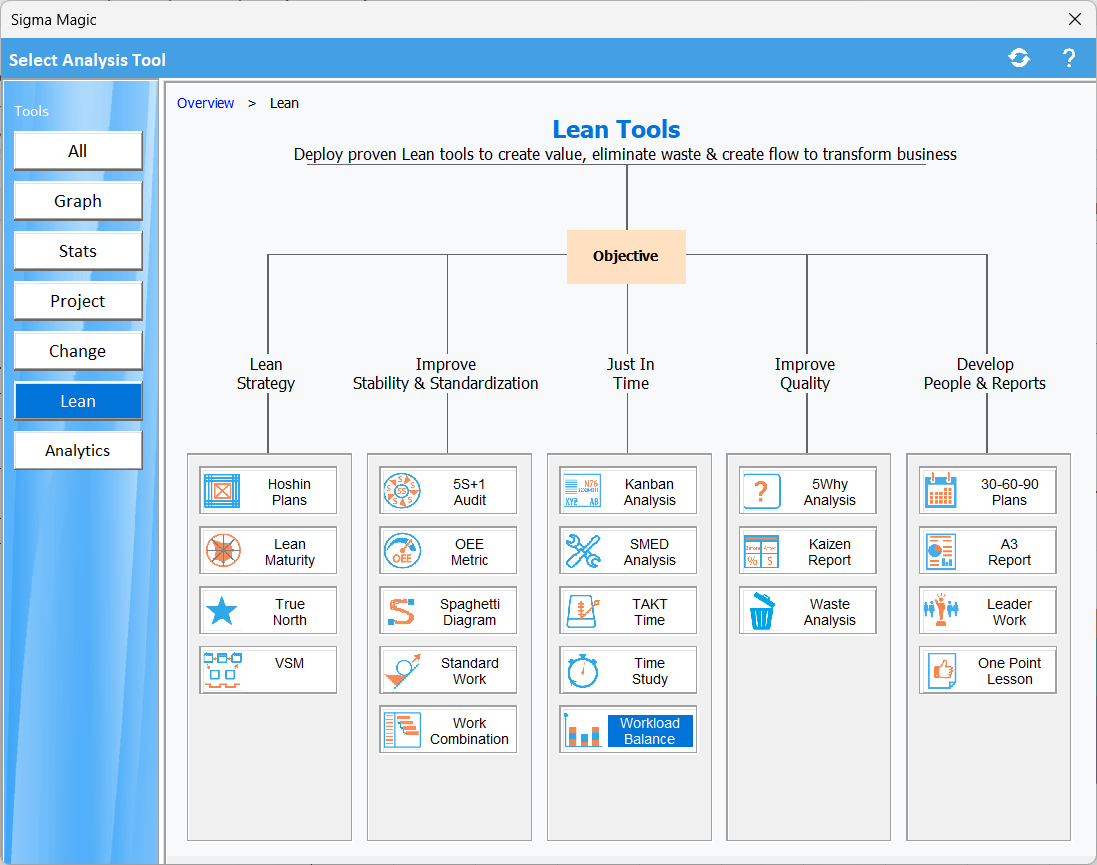This screenshot has width=1097, height=865.
Task: Select the True North star icon
Action: point(222,611)
